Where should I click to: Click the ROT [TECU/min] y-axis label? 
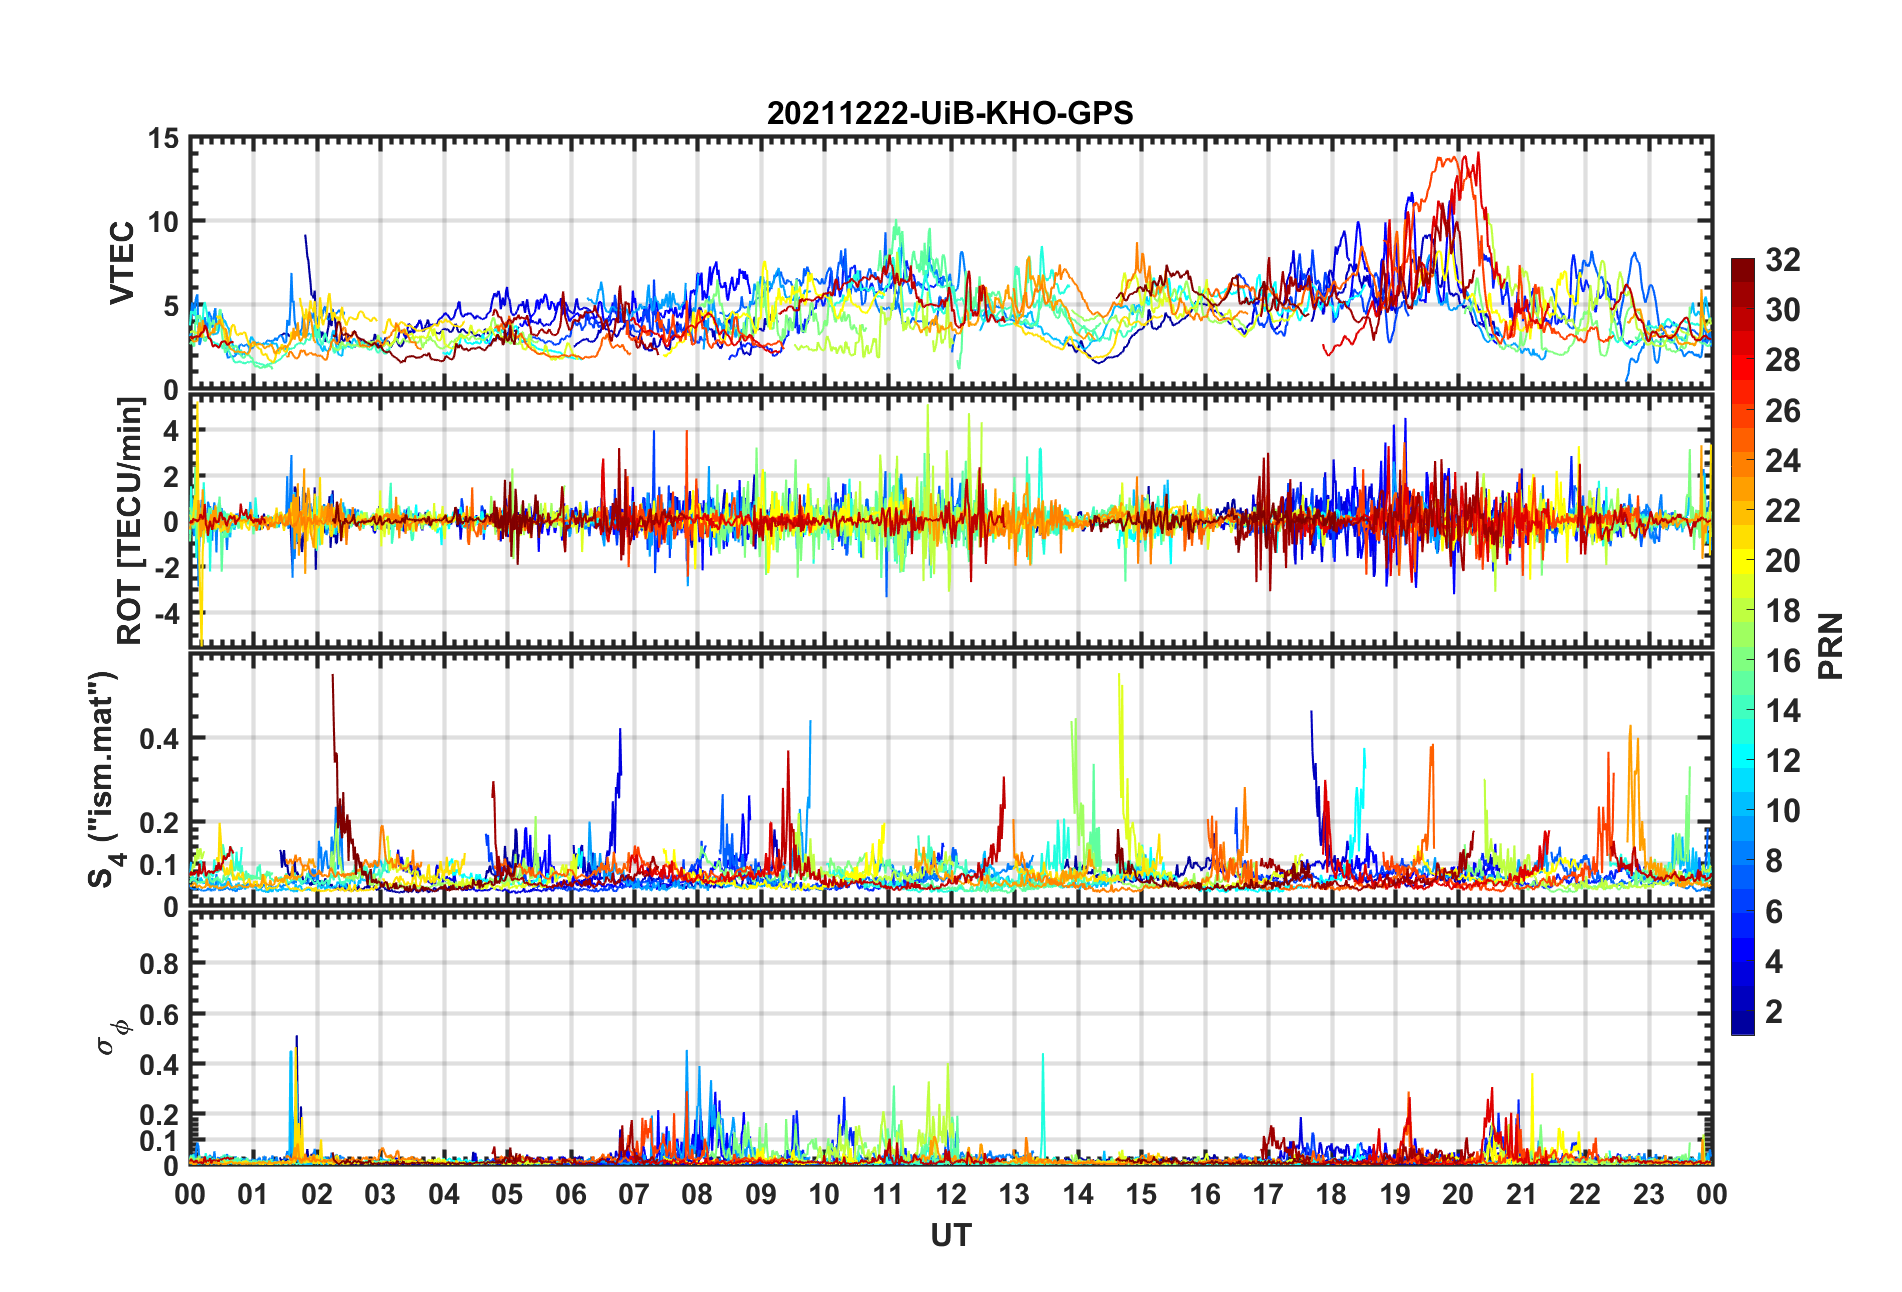click(130, 521)
